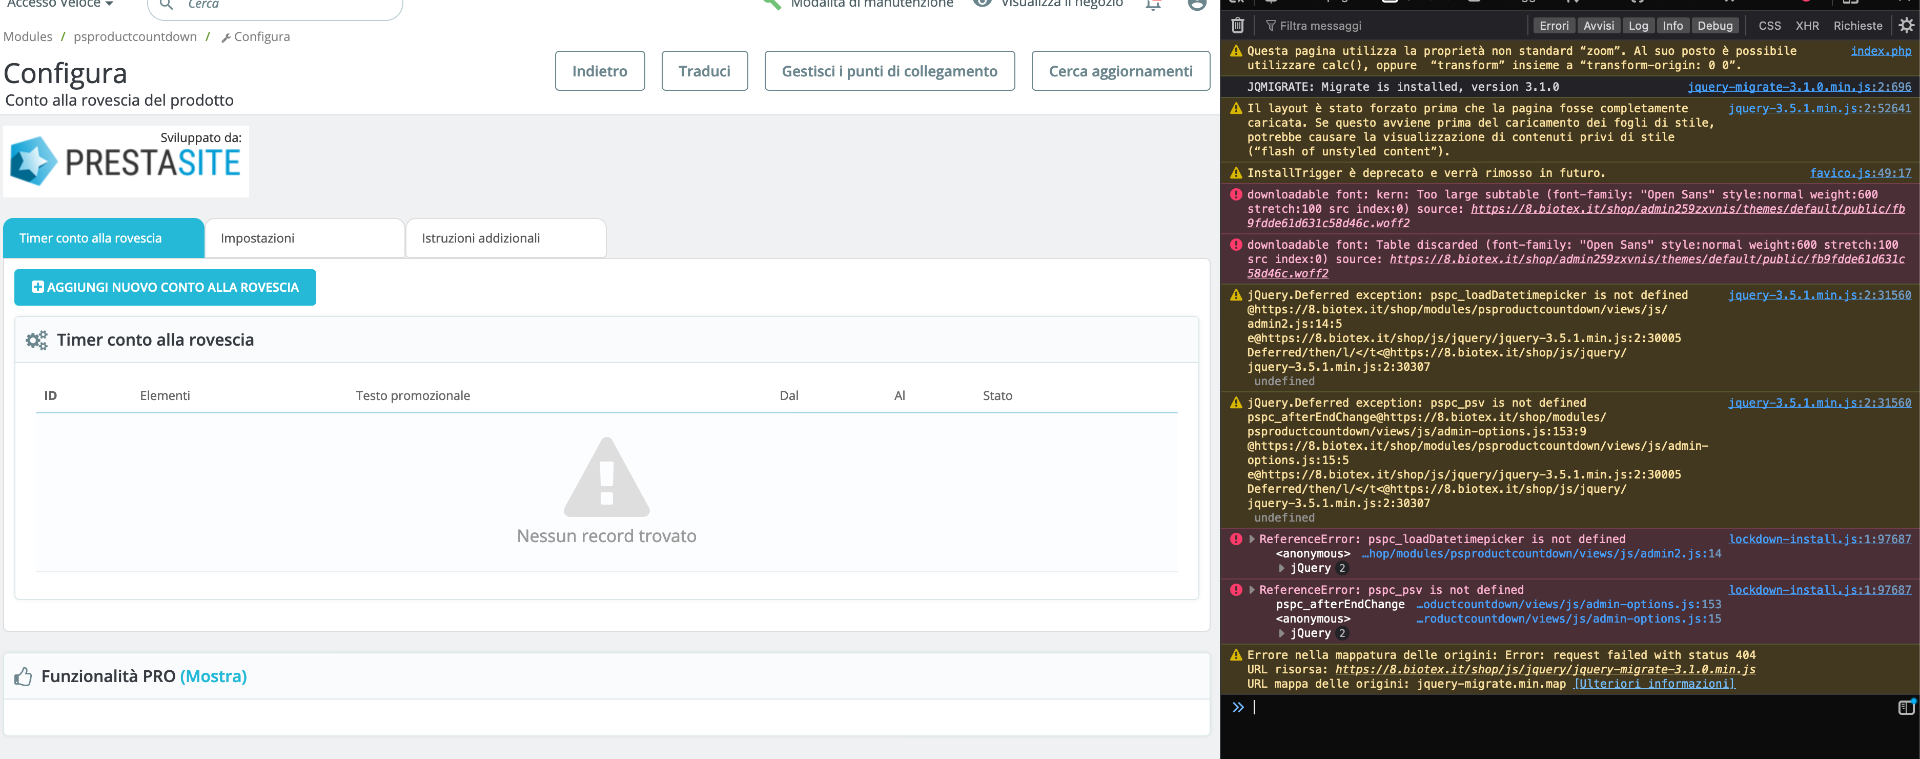Open the Accesso Veloce dropdown
The height and width of the screenshot is (759, 1920).
click(x=60, y=4)
